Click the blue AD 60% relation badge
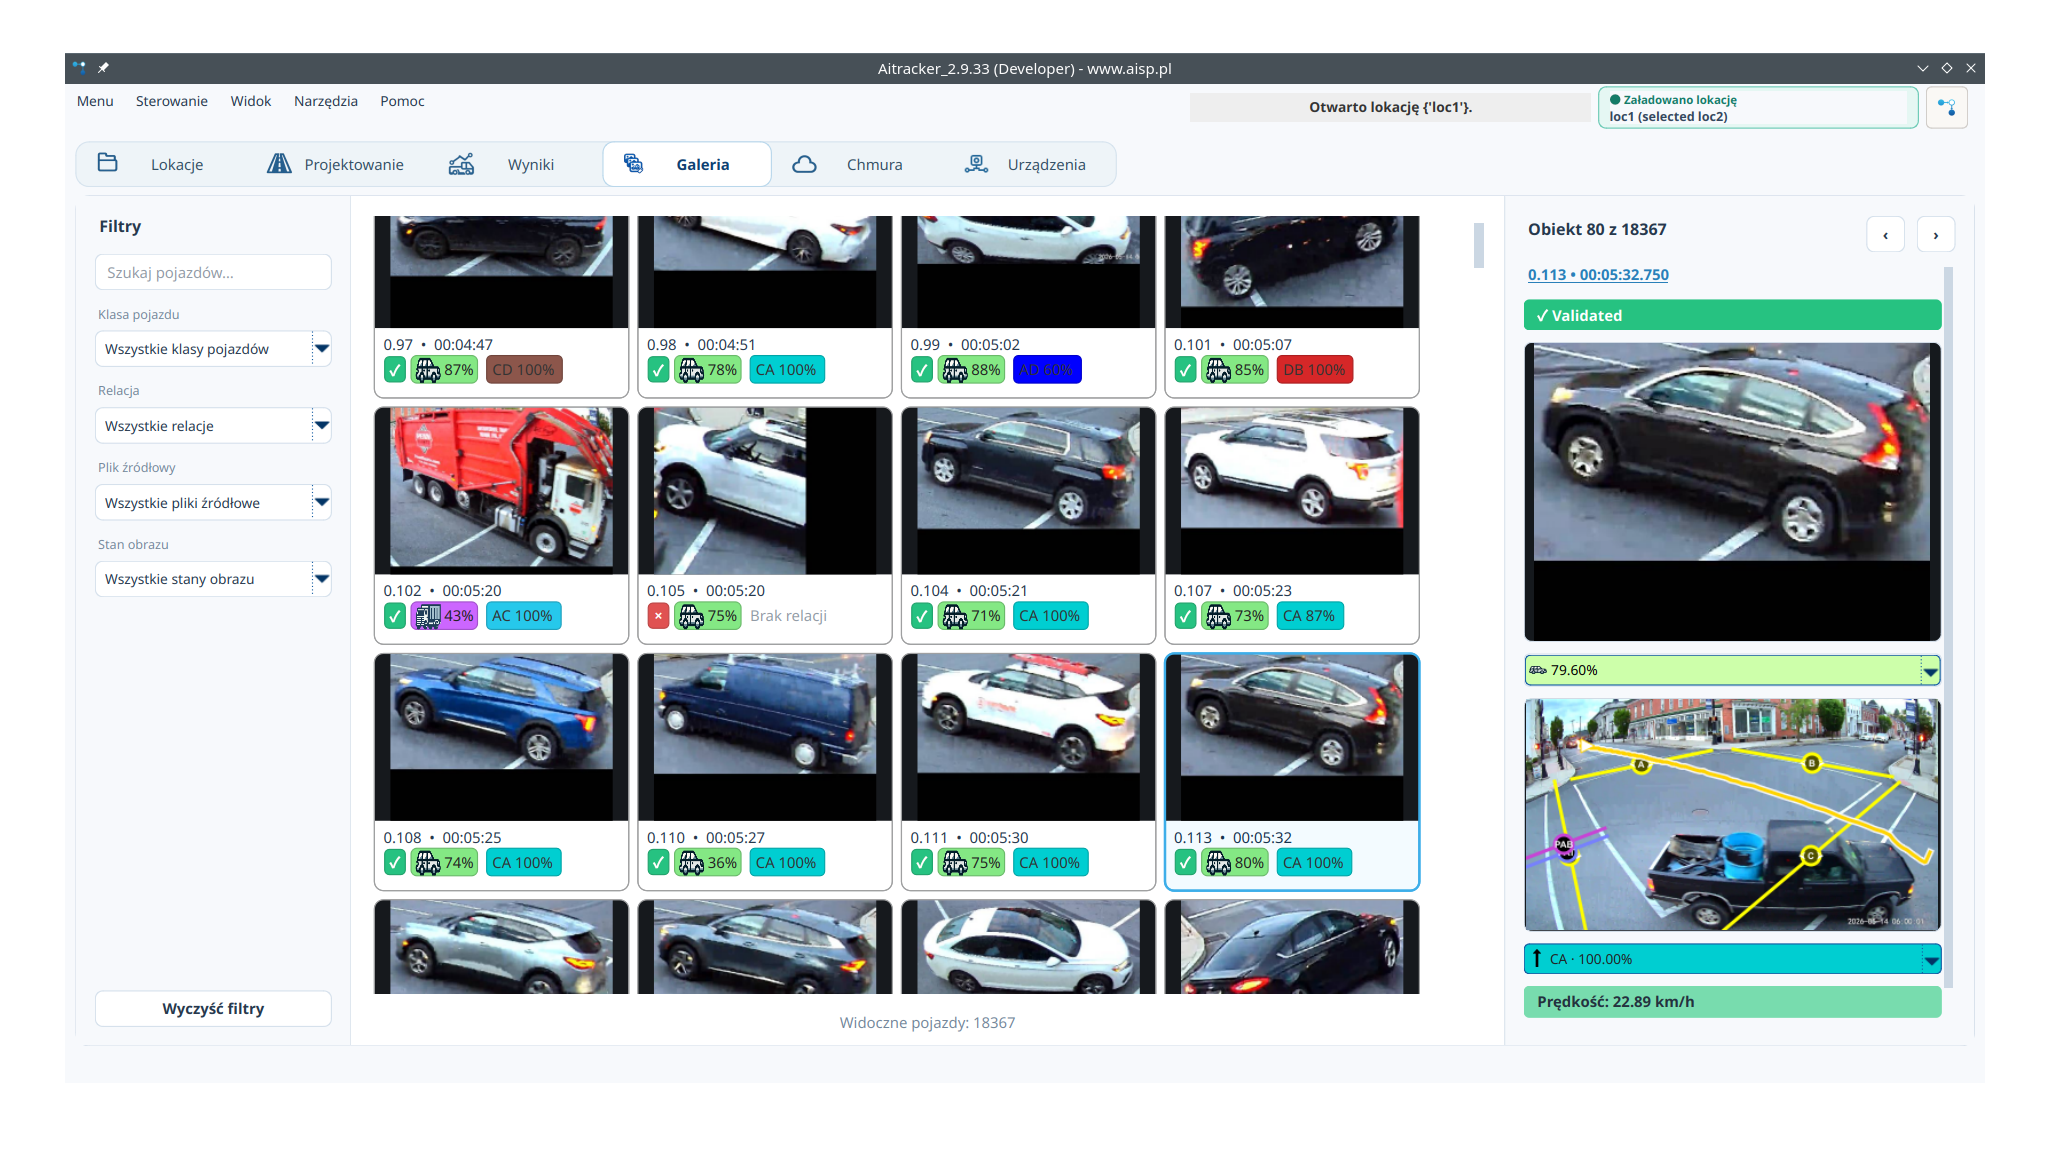 (x=1047, y=370)
